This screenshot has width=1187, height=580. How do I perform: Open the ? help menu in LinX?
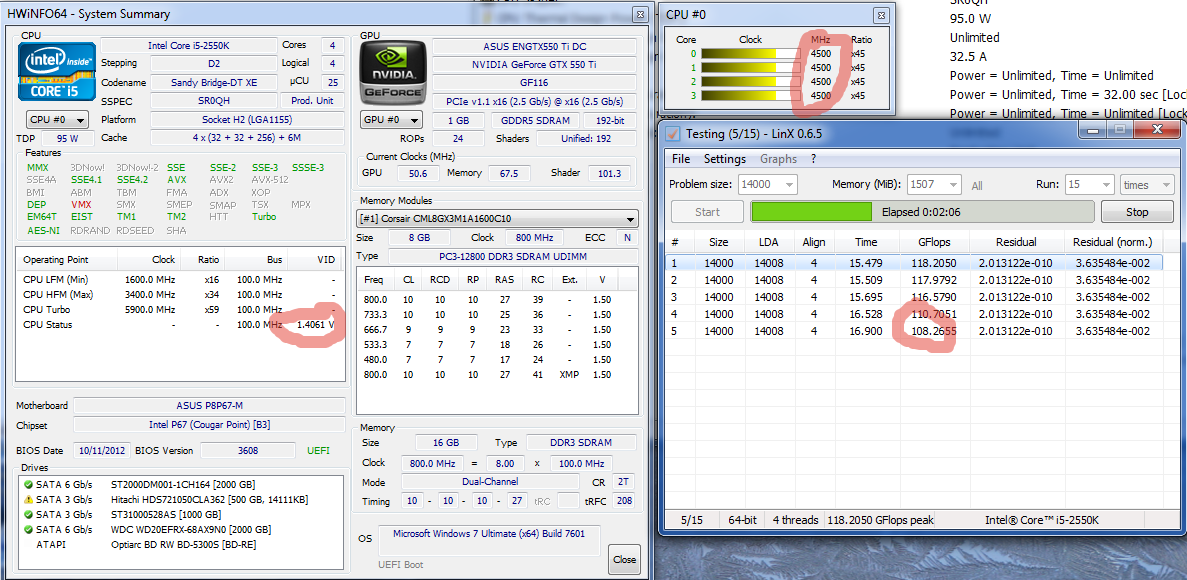(x=813, y=159)
